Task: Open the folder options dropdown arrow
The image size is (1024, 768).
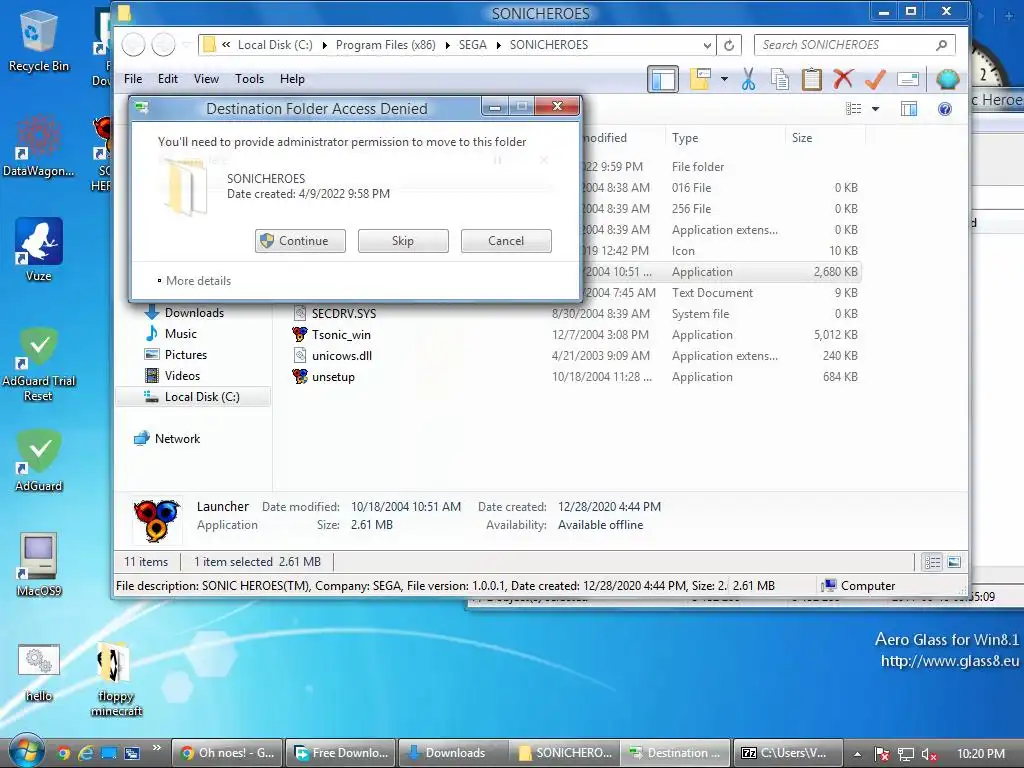Action: [x=724, y=79]
